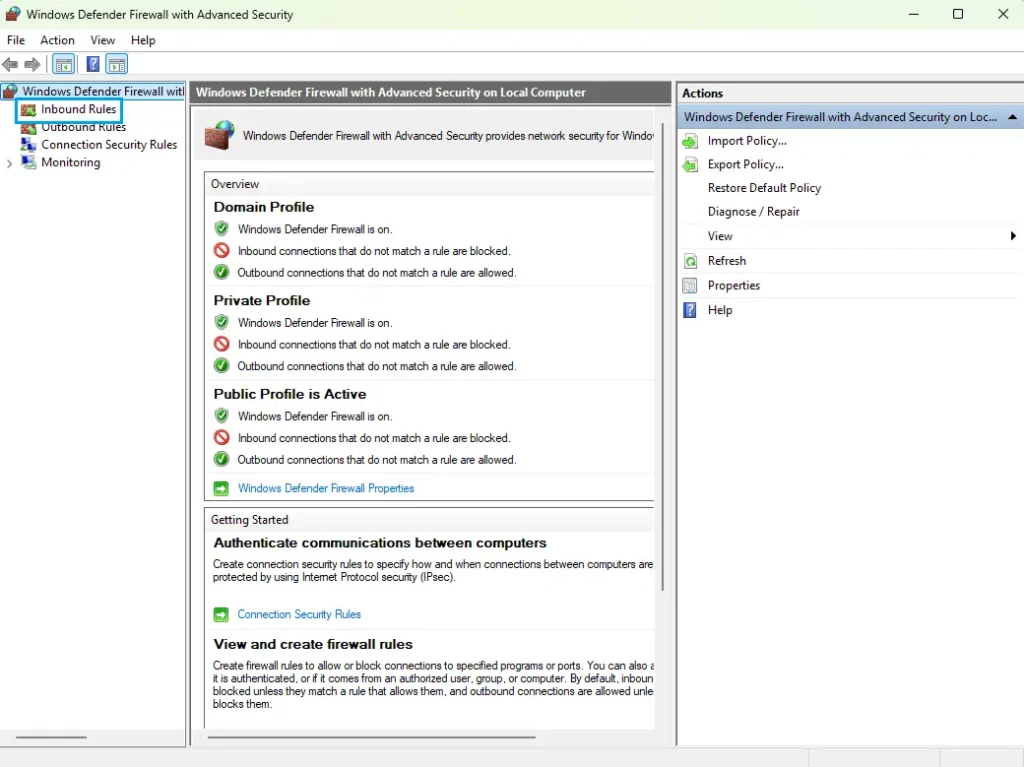This screenshot has width=1024, height=767.
Task: Select the Windows Defender Firewall root tree node
Action: click(93, 91)
